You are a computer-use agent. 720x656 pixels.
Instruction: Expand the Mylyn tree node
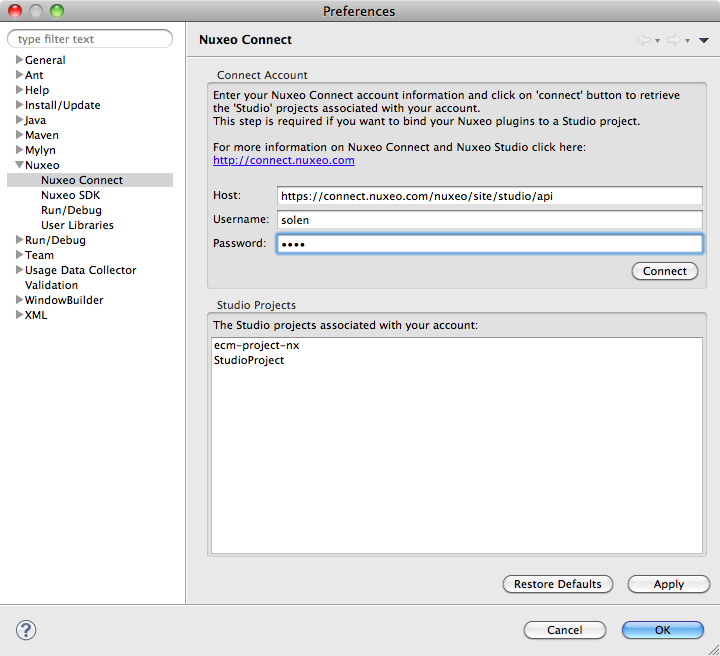tap(19, 149)
